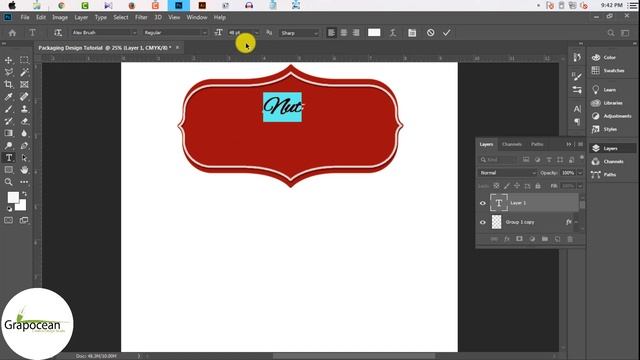Create warped text
The image size is (640, 360).
point(393,33)
